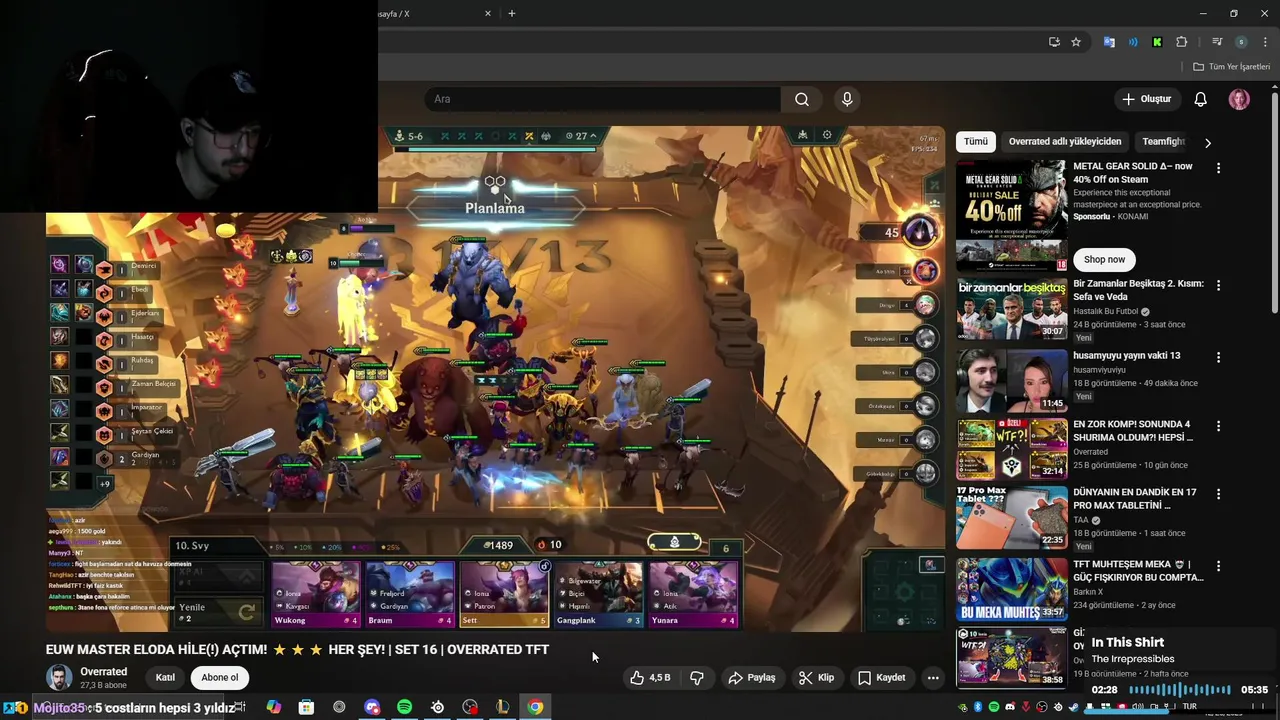
Task: Select the Teamfight chip
Action: (x=1163, y=142)
